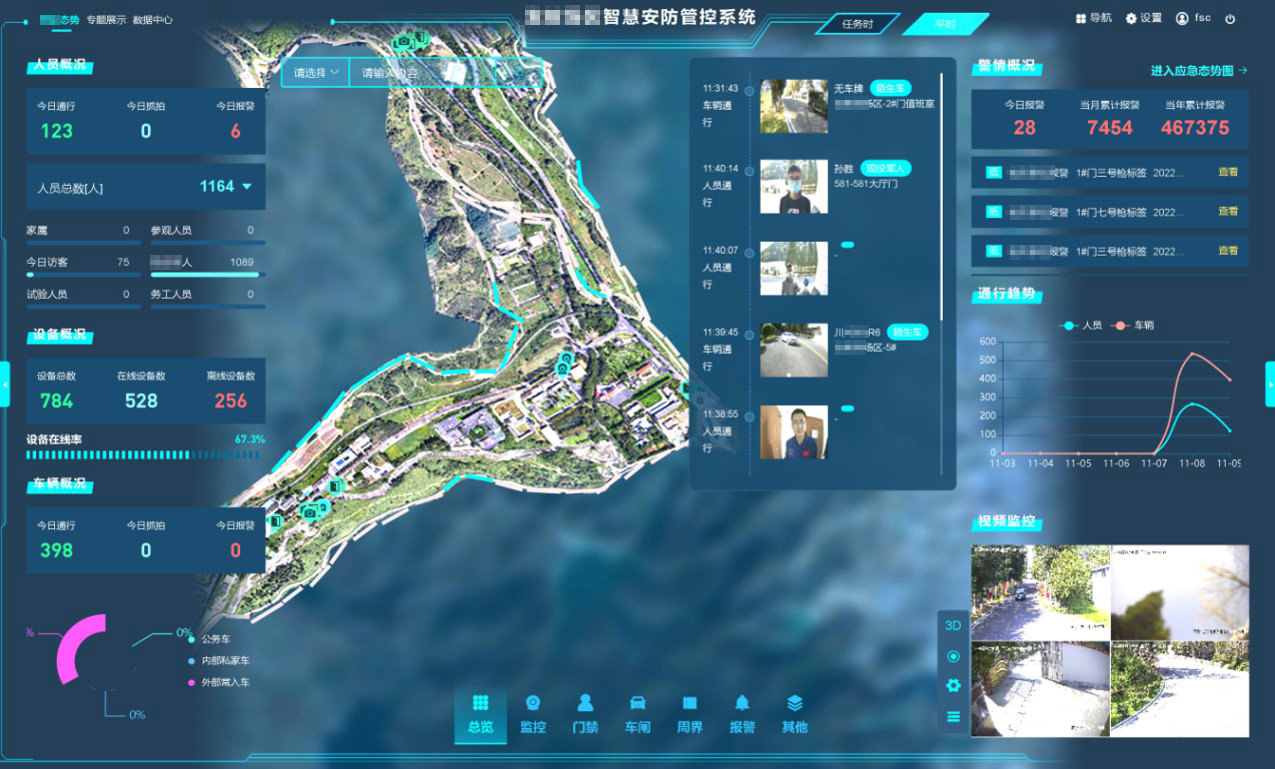The width and height of the screenshot is (1275, 769).
Task: Expand the 人员总数 dropdown arrow
Action: [x=247, y=187]
